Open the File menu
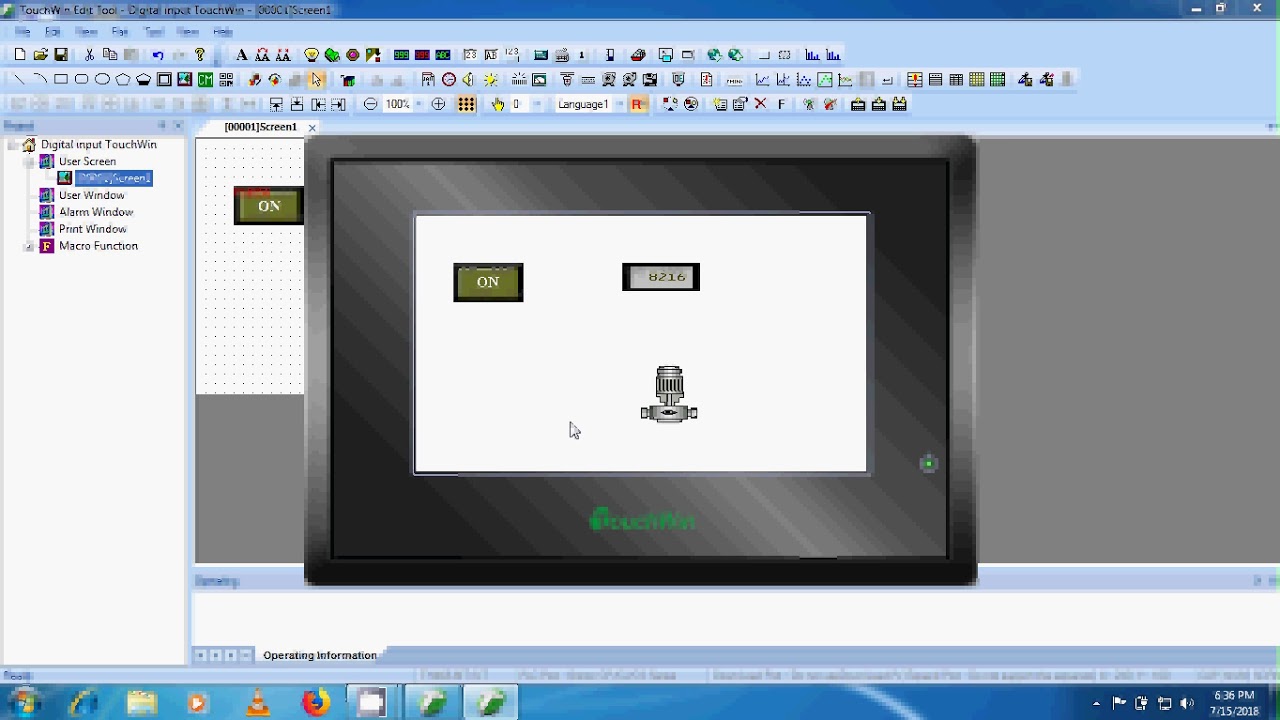 (22, 32)
